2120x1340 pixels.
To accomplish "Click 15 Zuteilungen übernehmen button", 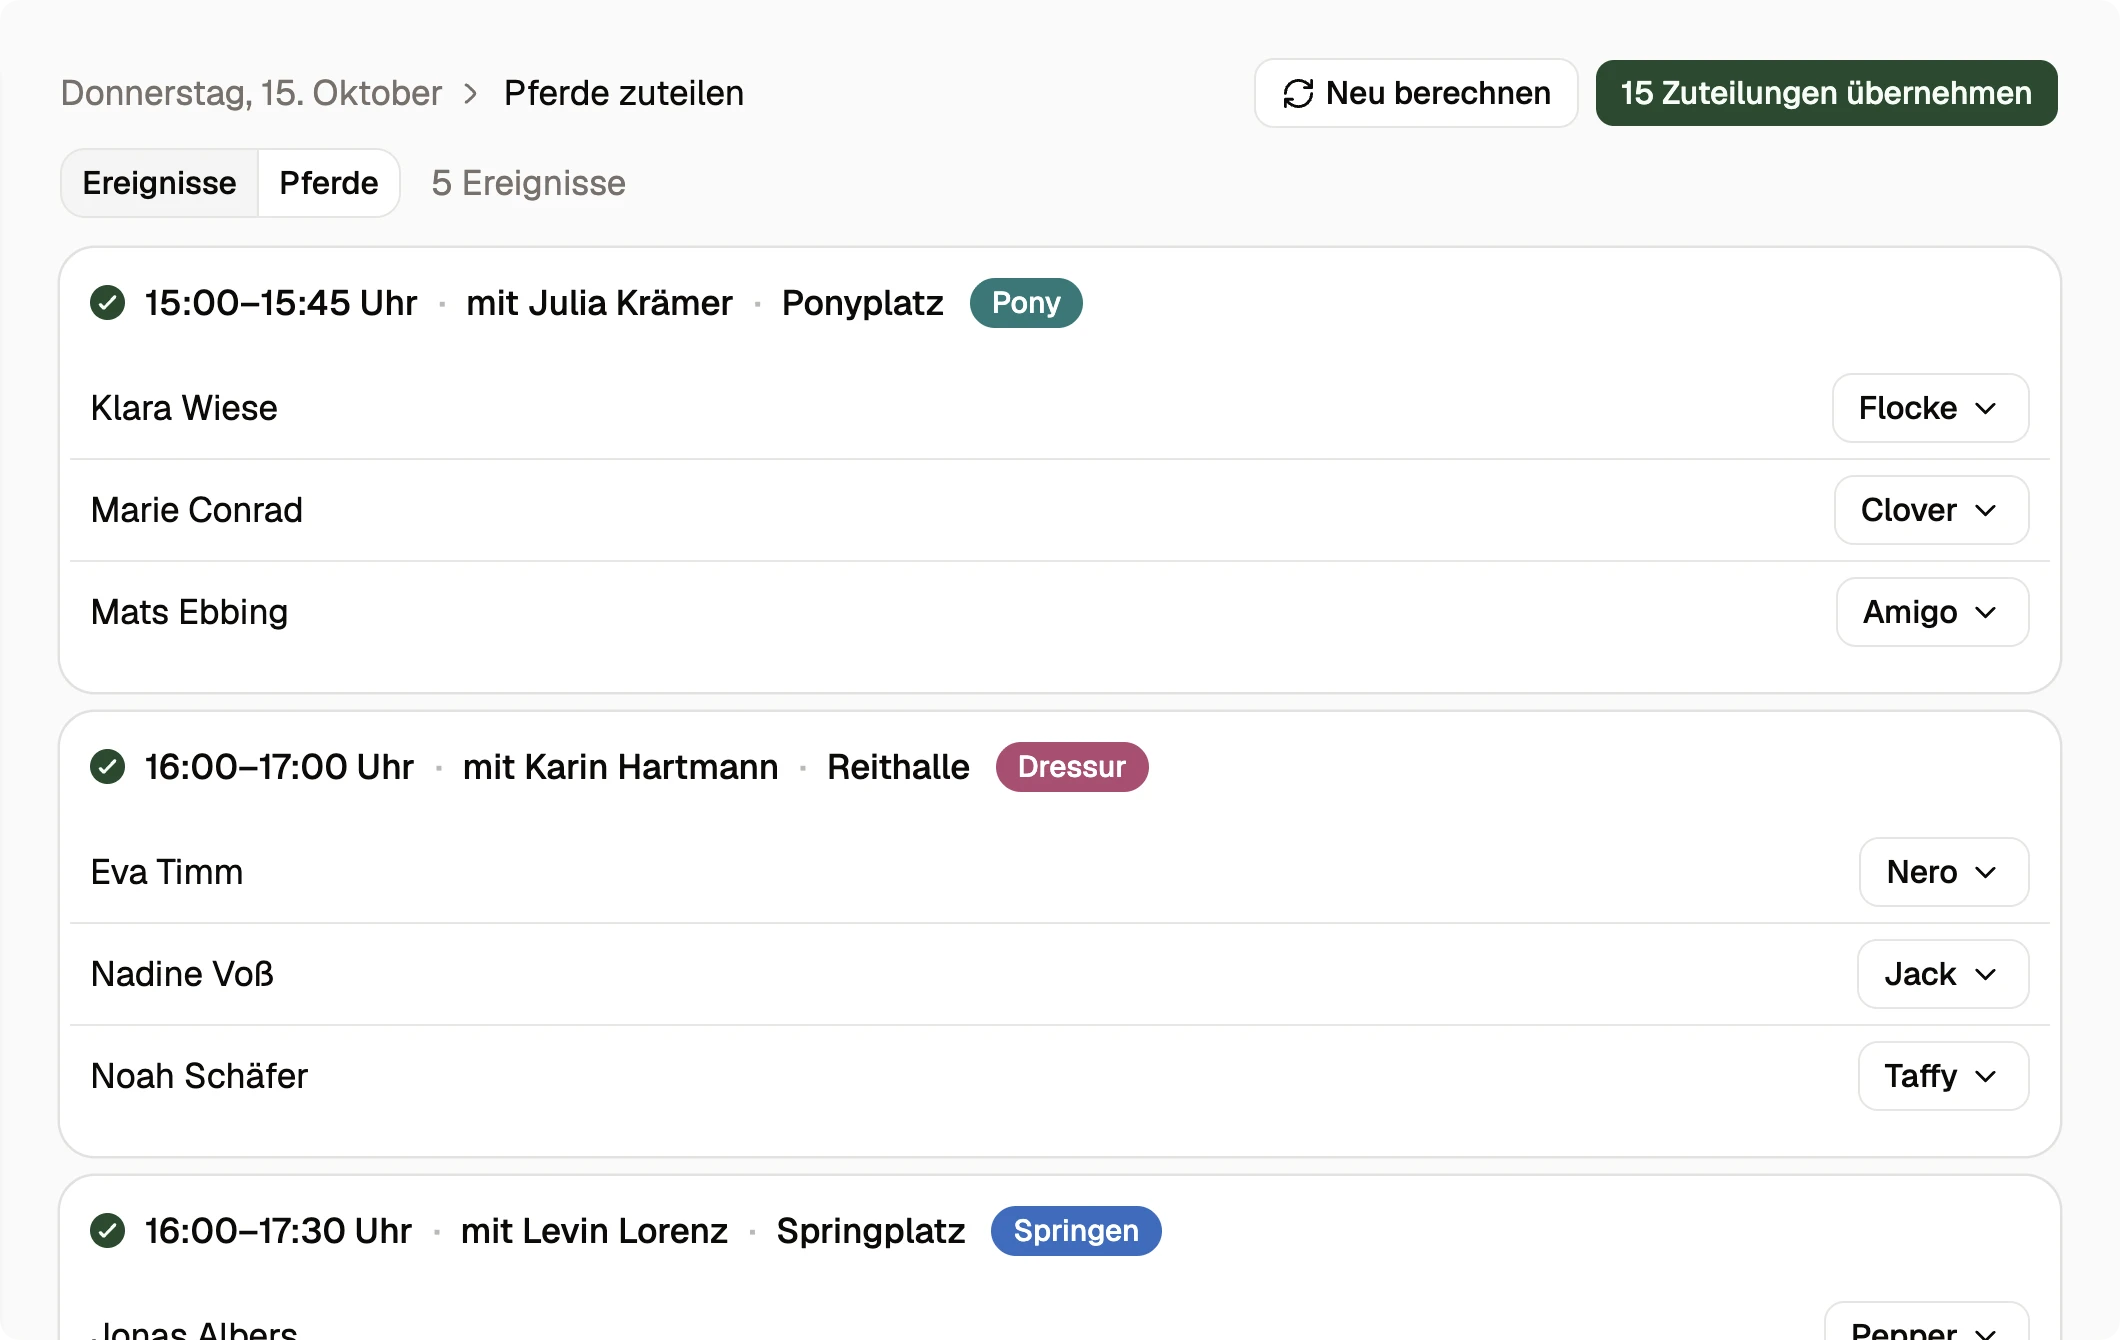I will (x=1826, y=93).
